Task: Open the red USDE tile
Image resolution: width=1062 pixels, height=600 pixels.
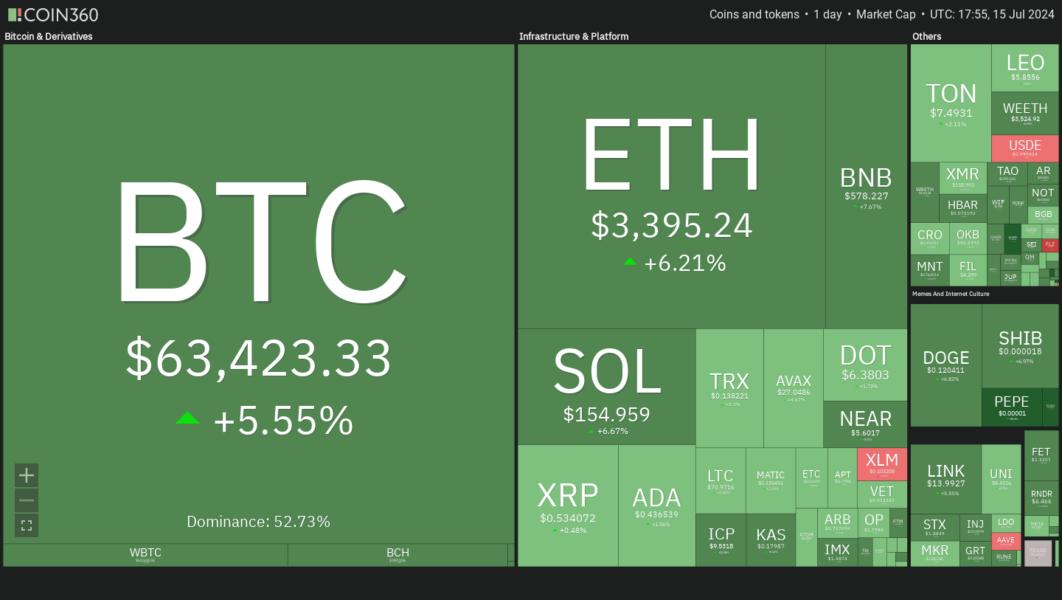Action: (1025, 148)
